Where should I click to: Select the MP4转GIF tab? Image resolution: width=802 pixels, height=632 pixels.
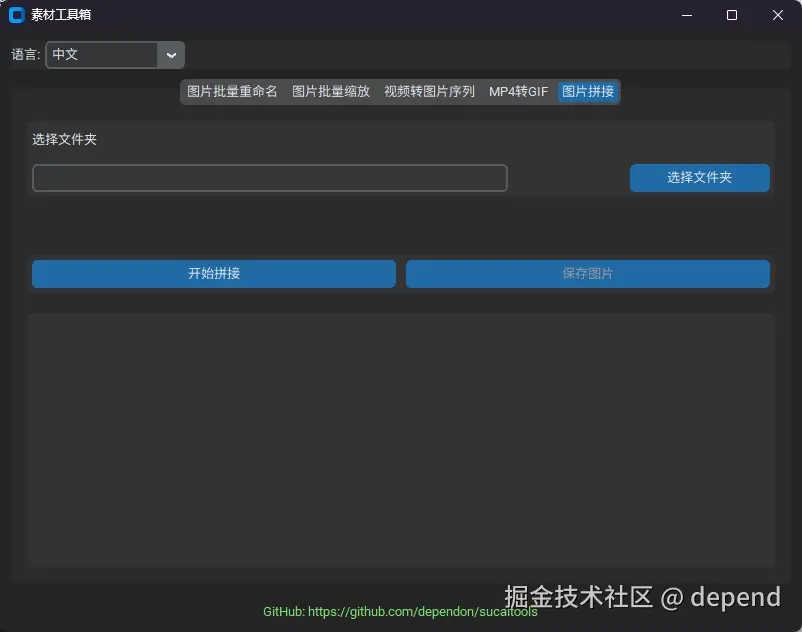tap(518, 92)
